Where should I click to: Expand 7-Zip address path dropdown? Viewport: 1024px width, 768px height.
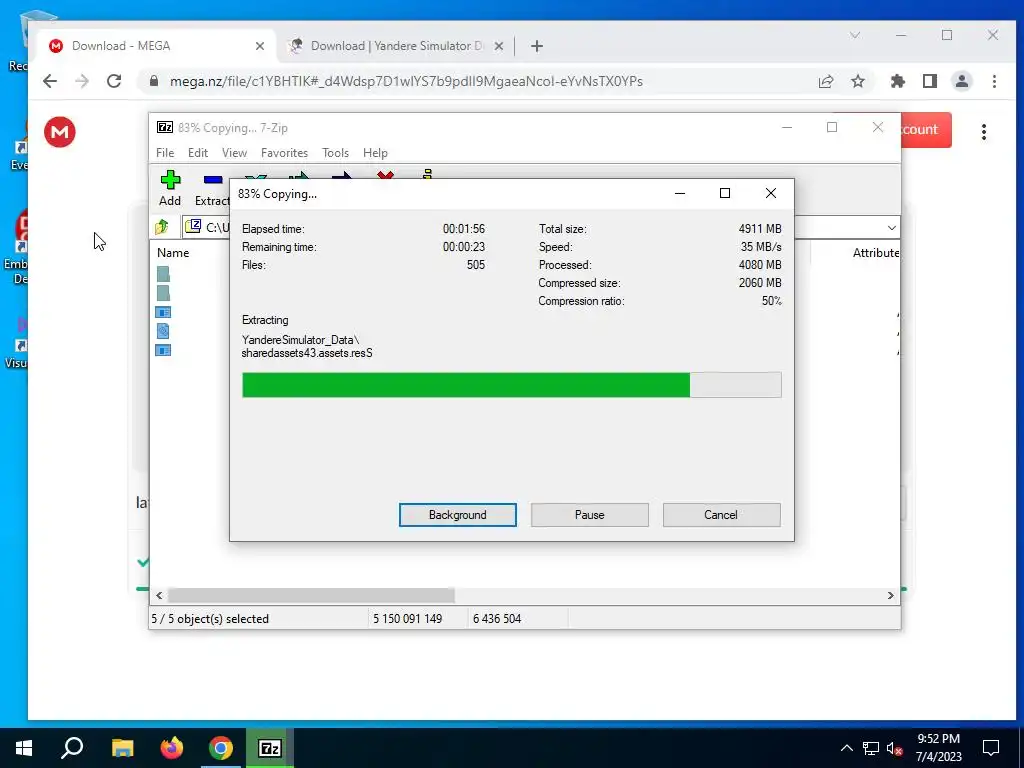click(x=891, y=227)
